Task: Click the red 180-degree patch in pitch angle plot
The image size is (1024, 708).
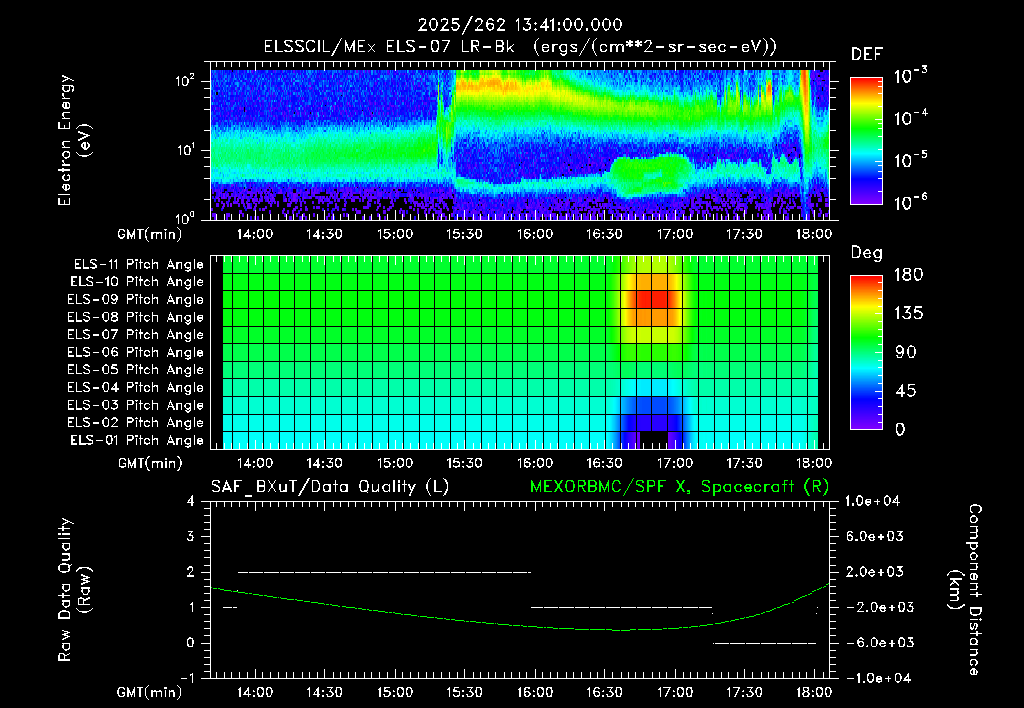Action: [652, 299]
